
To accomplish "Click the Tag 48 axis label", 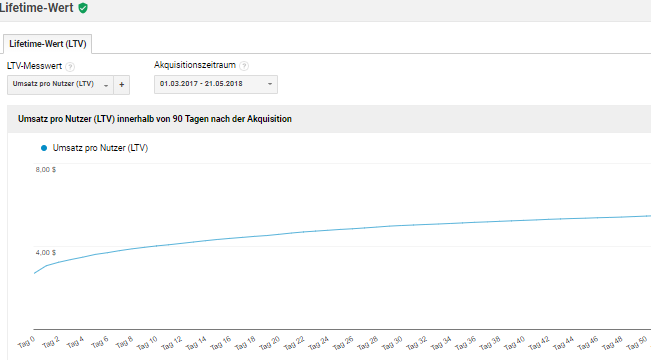I will 613,343.
